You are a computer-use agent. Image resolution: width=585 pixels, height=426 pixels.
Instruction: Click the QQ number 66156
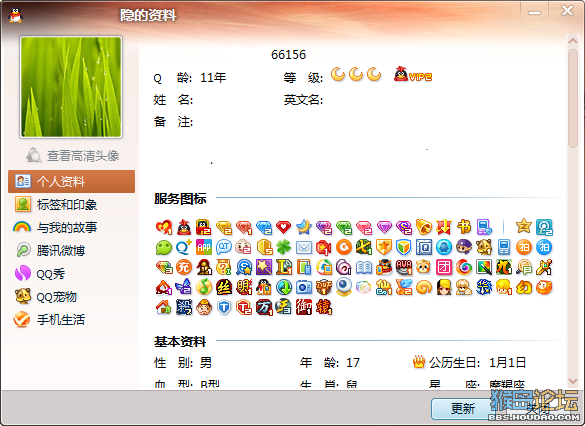(288, 55)
